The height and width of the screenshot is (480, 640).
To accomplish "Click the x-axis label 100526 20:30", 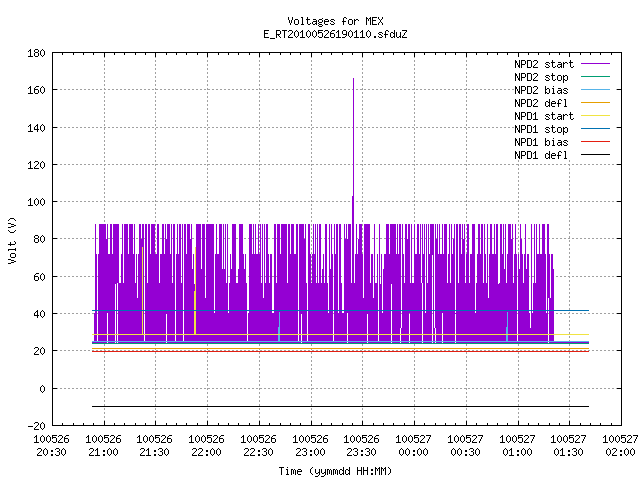I will coord(51,446).
